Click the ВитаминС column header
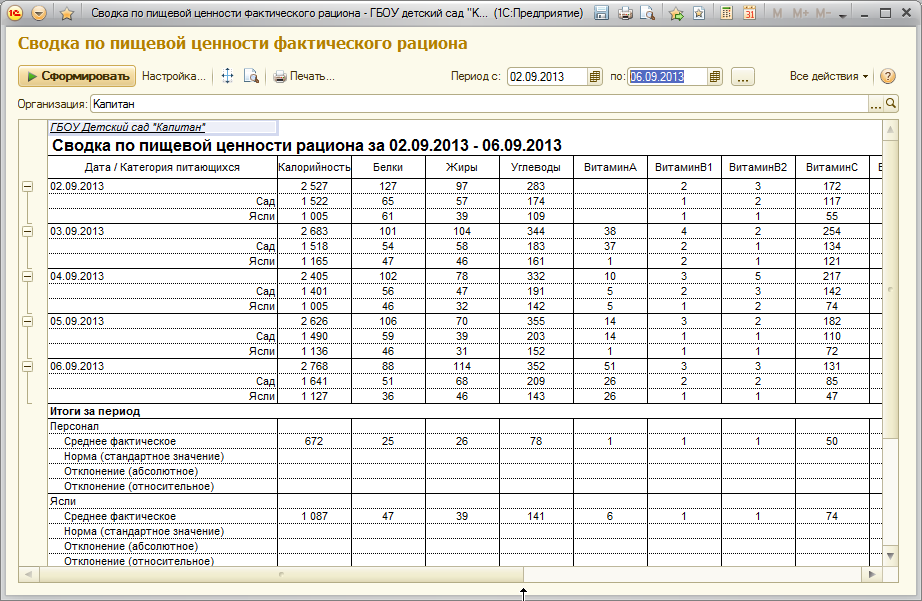Viewport: 922px width, 601px height. tap(831, 167)
